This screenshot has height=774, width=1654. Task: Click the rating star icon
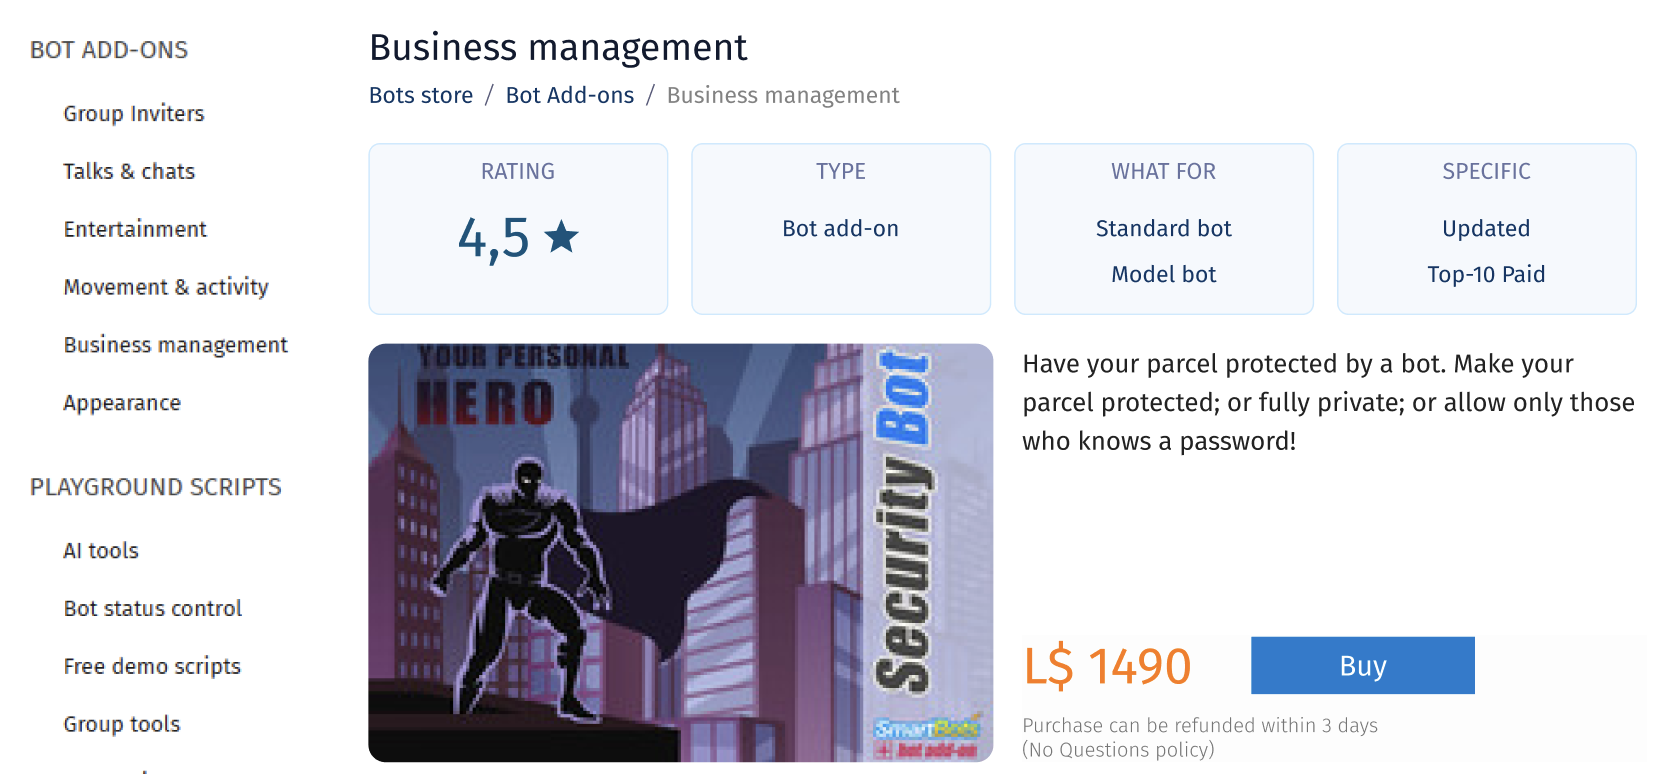(561, 237)
